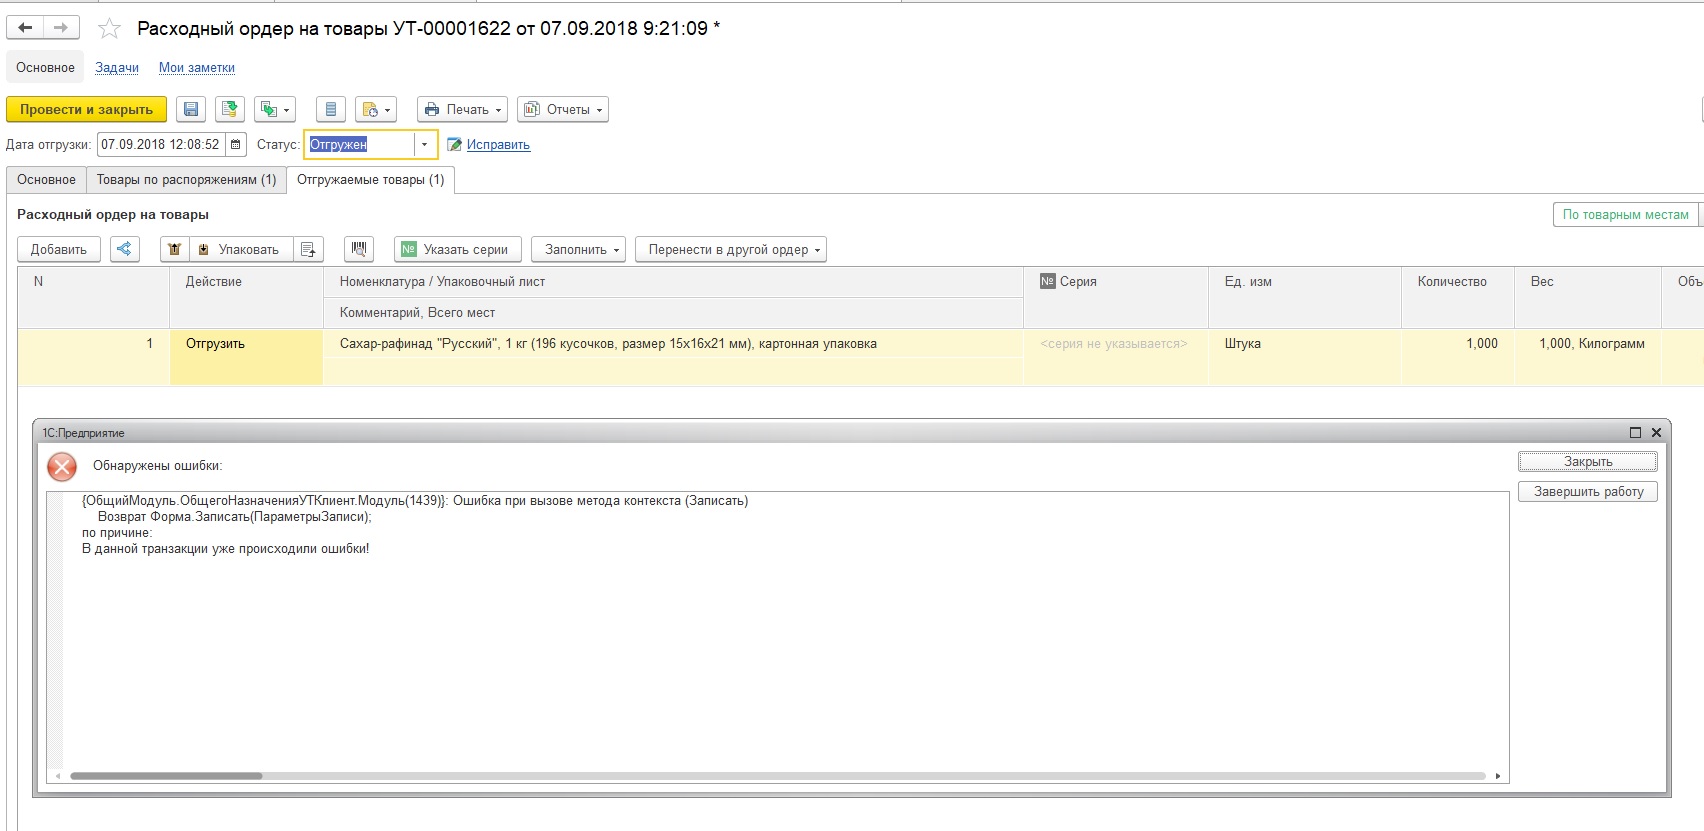Add document to favorites with star icon
The image size is (1704, 831).
[x=109, y=29]
